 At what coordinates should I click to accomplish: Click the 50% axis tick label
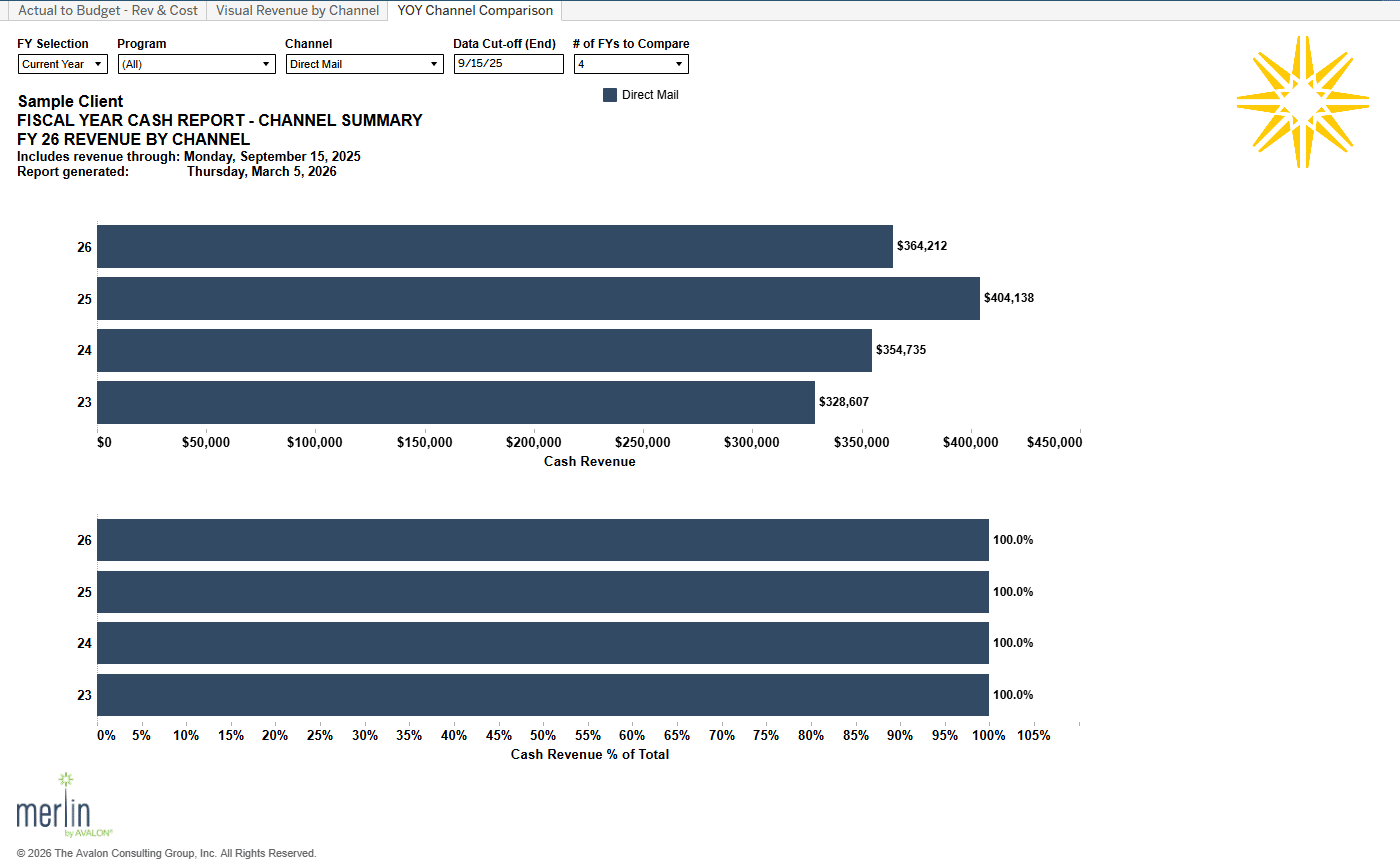[x=543, y=736]
